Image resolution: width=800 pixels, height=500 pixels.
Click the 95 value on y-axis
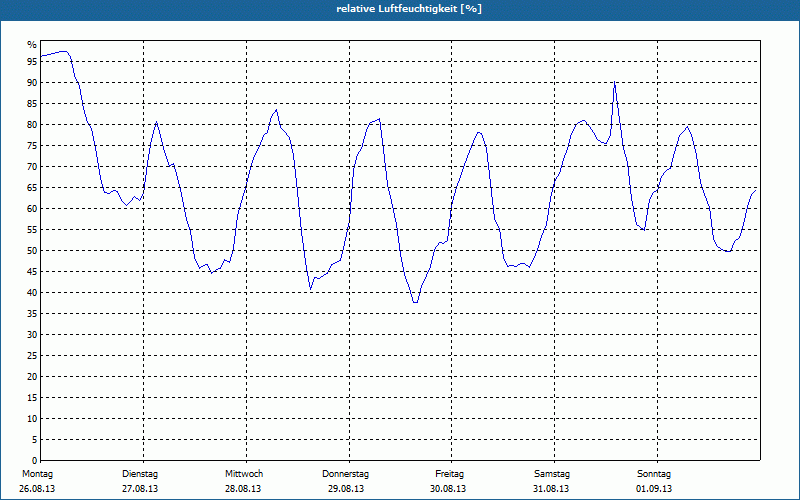(x=32, y=62)
